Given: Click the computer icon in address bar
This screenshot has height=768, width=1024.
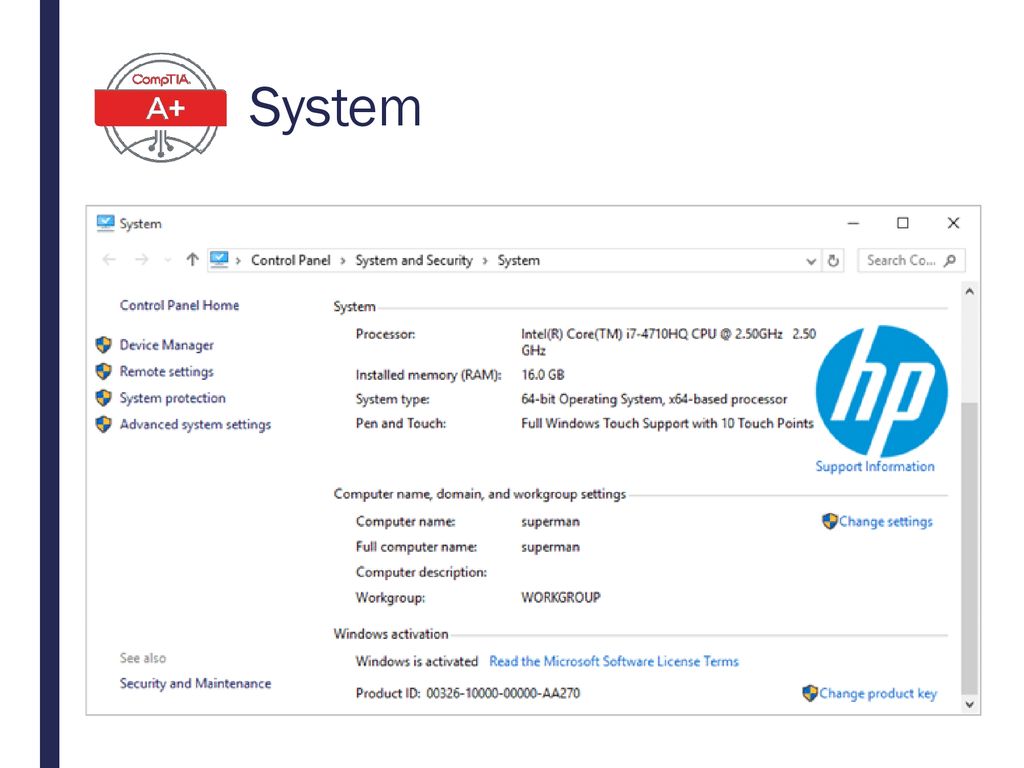Looking at the screenshot, I should [219, 260].
